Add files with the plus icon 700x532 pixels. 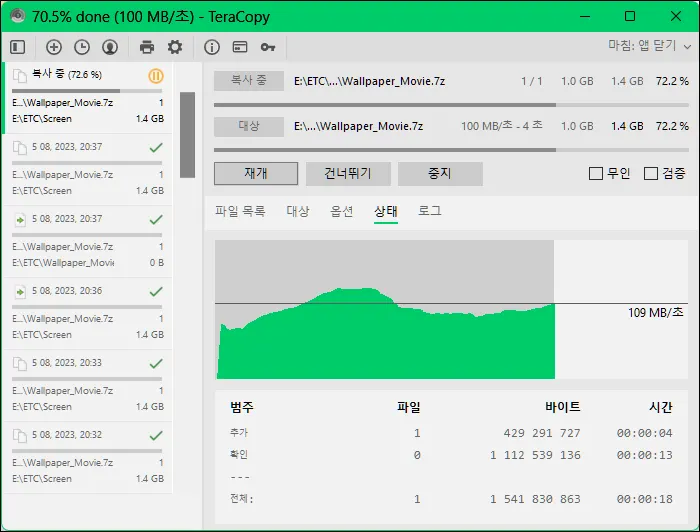54,47
